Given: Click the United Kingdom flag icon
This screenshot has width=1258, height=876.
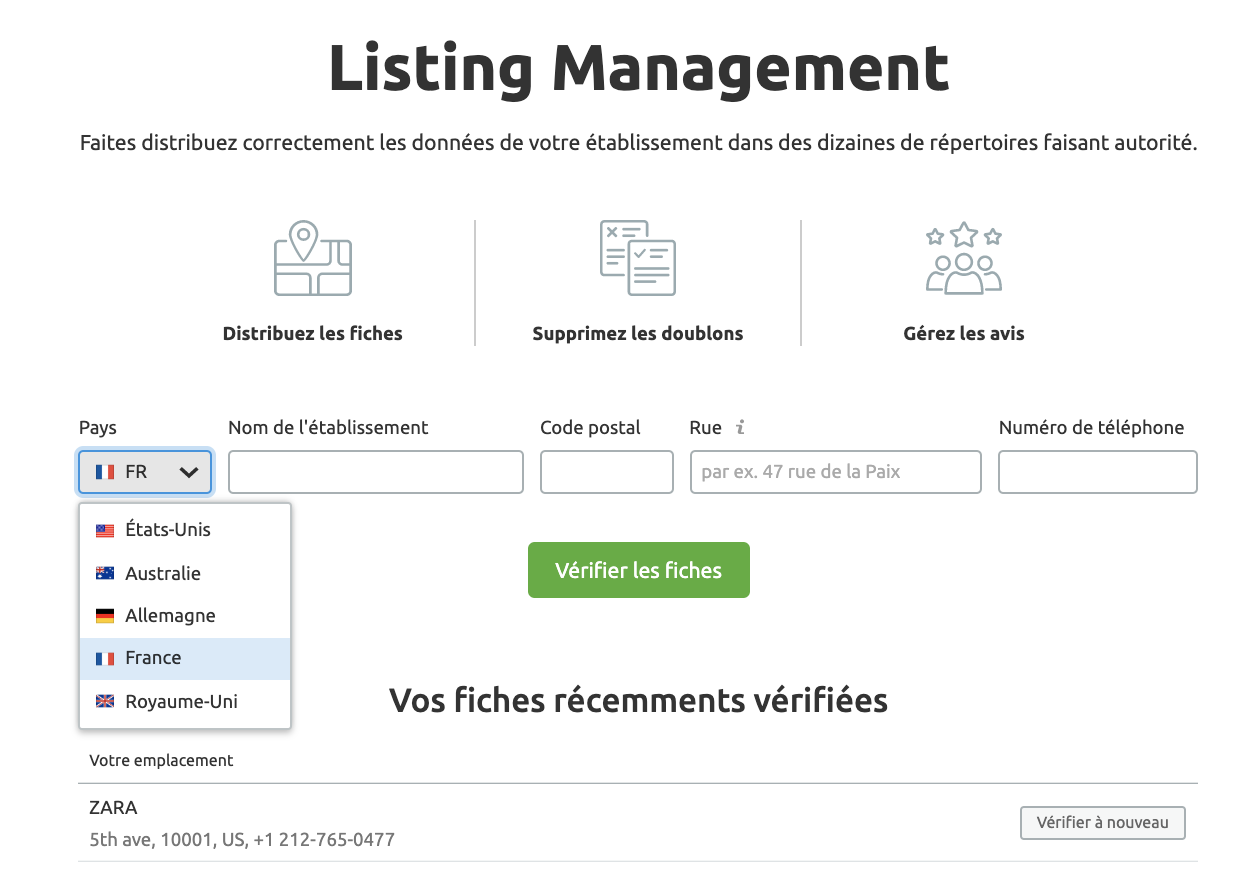Looking at the screenshot, I should tap(105, 702).
